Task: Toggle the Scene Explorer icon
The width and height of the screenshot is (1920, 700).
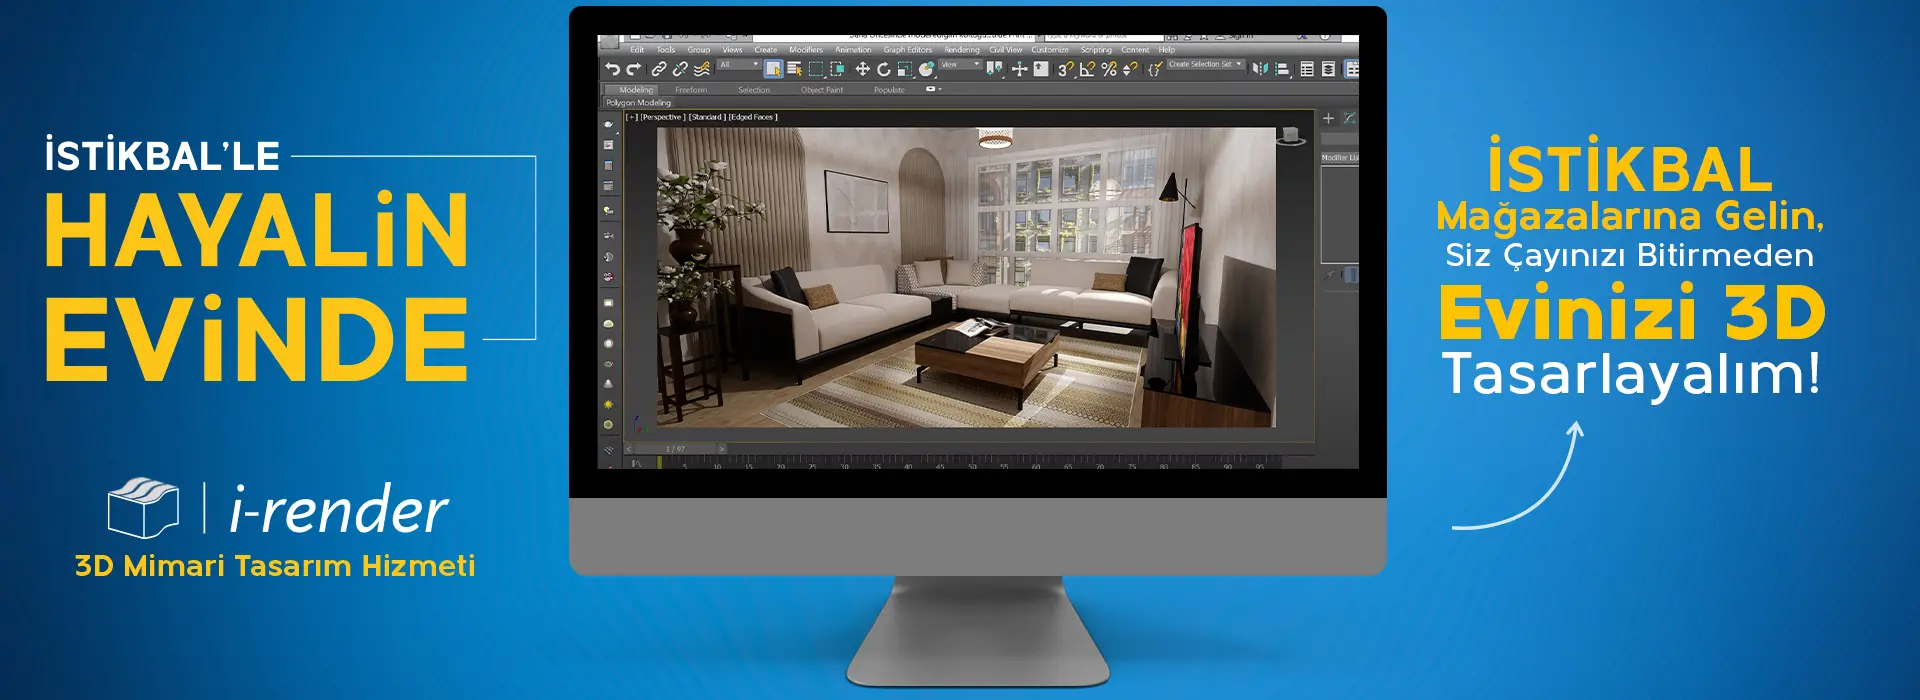Action: click(1307, 69)
